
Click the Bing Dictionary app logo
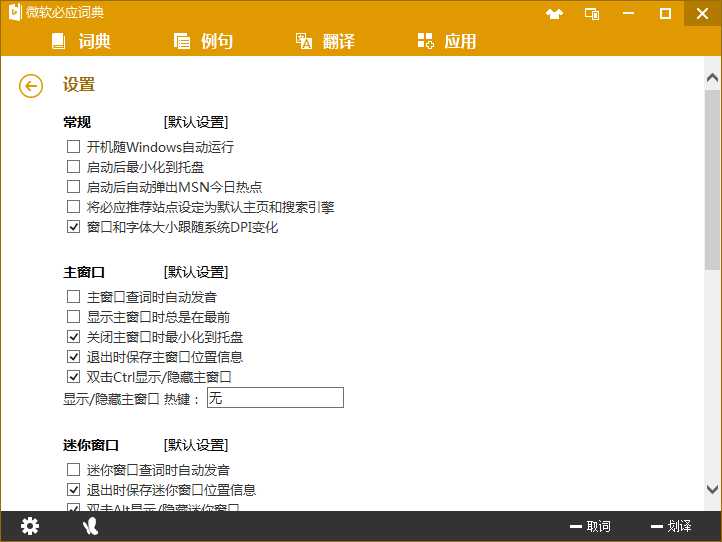(x=15, y=12)
